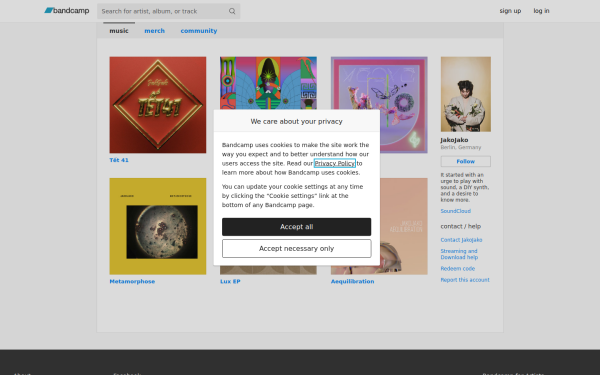The image size is (600, 375).
Task: Open the Metamorphose album cover
Action: [158, 226]
